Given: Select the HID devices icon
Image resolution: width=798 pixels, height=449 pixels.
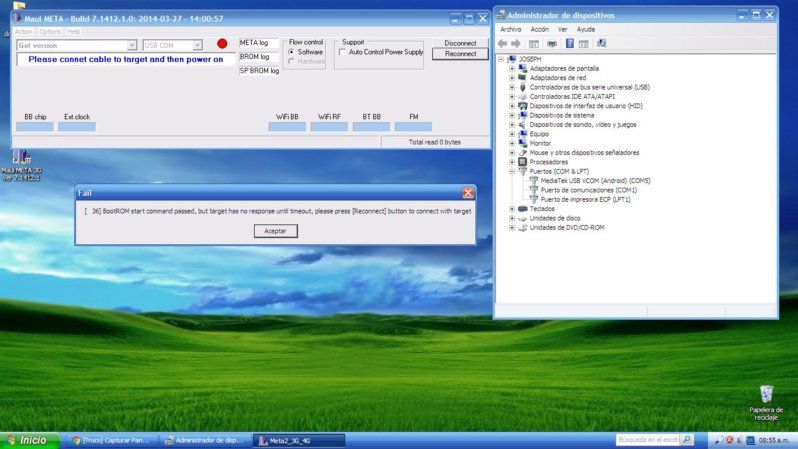Looking at the screenshot, I should pyautogui.click(x=523, y=106).
